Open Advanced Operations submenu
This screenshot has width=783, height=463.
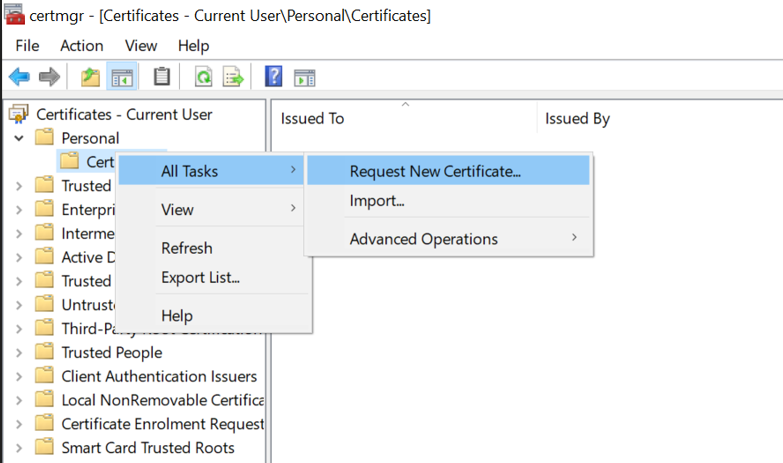click(423, 239)
